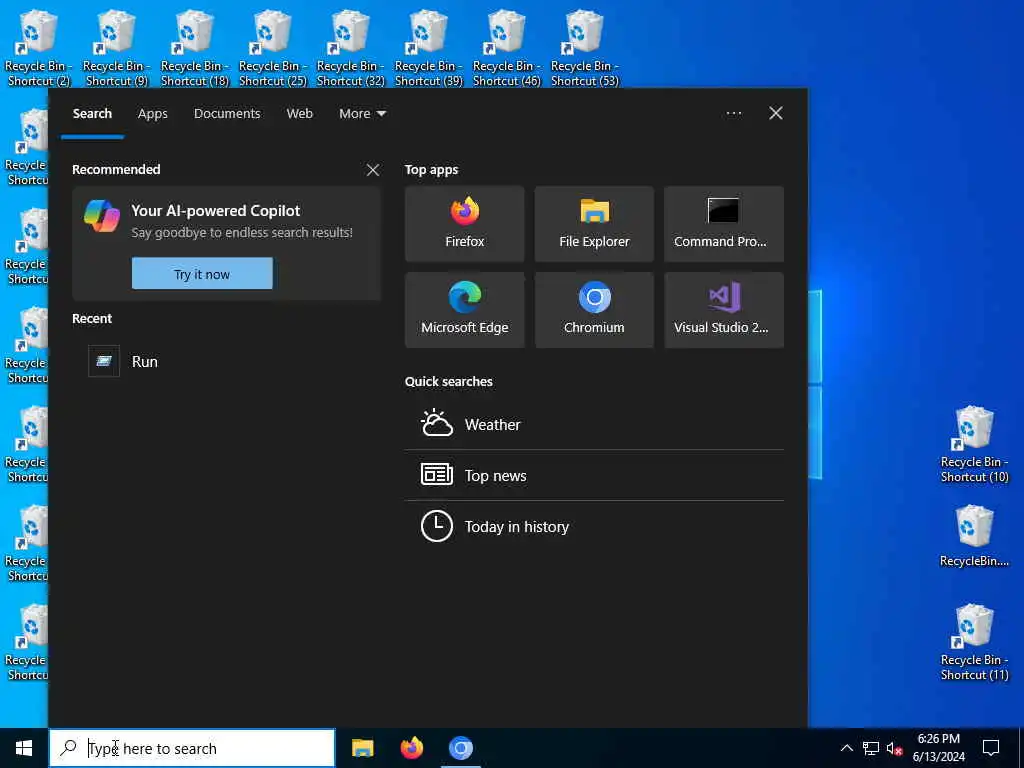The height and width of the screenshot is (768, 1024).
Task: Select Recycle Bin - Shortcut (25) icon
Action: pyautogui.click(x=272, y=48)
